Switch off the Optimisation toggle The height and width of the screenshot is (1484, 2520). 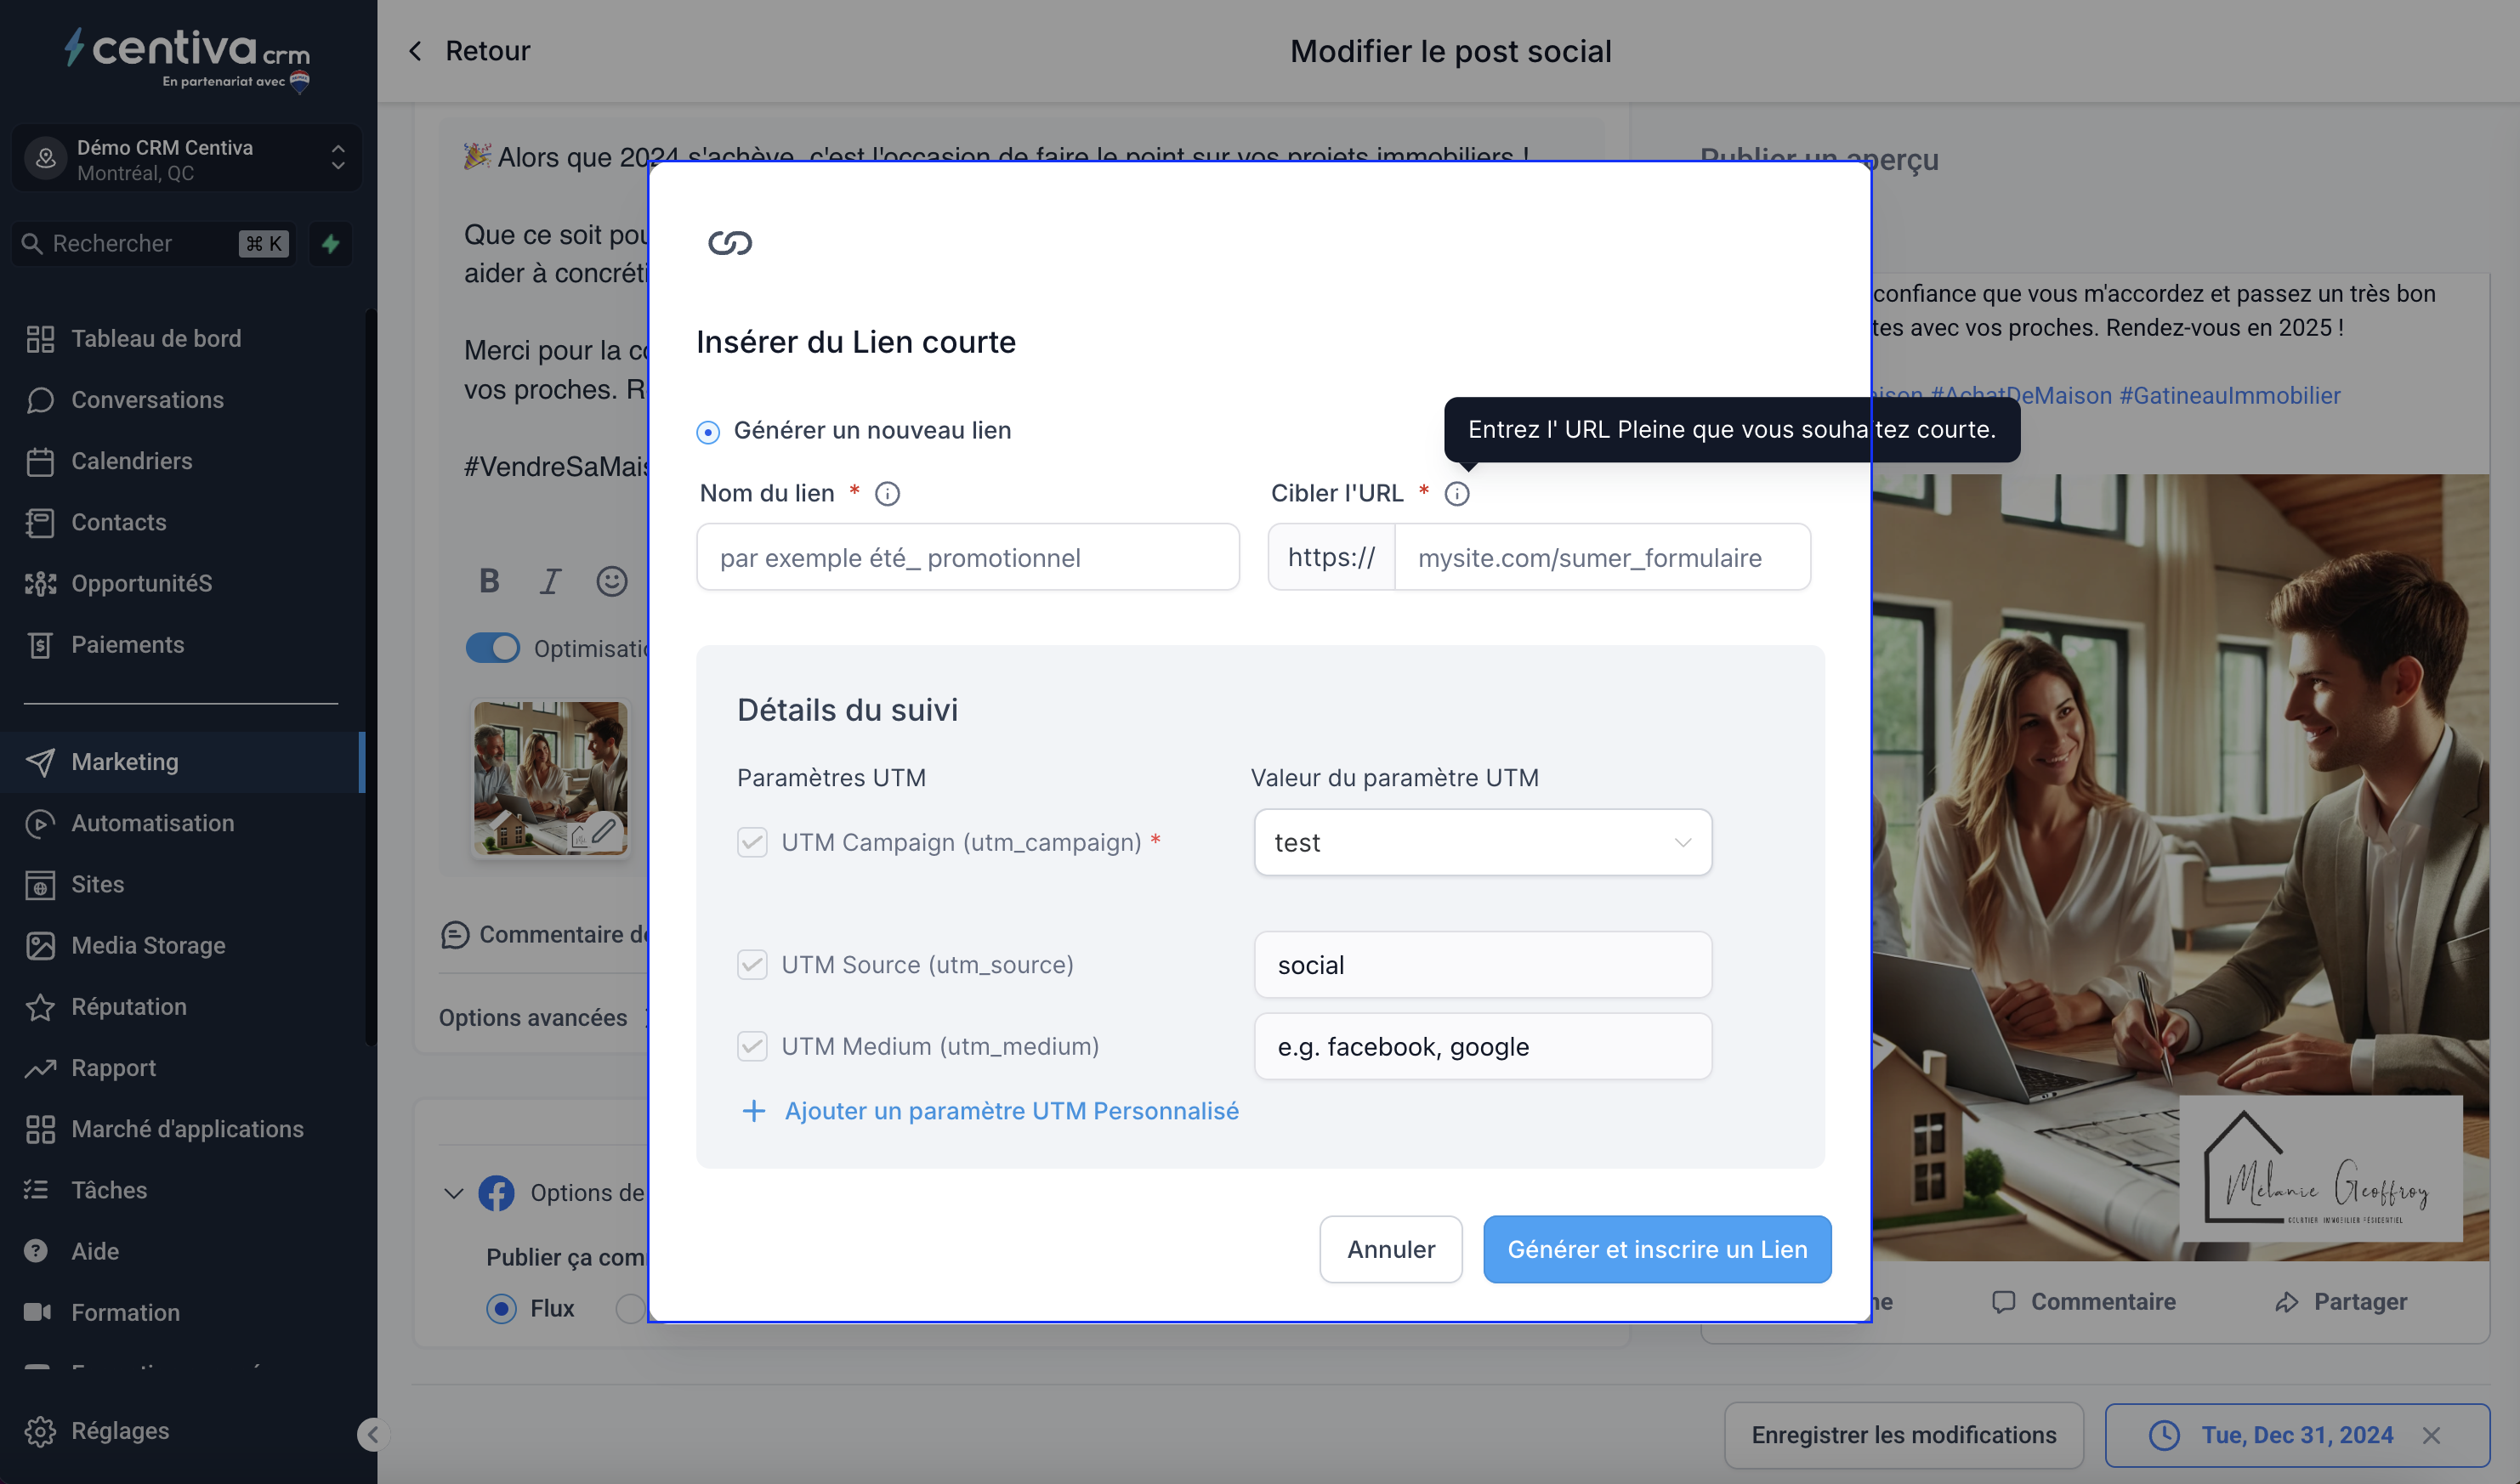[493, 648]
